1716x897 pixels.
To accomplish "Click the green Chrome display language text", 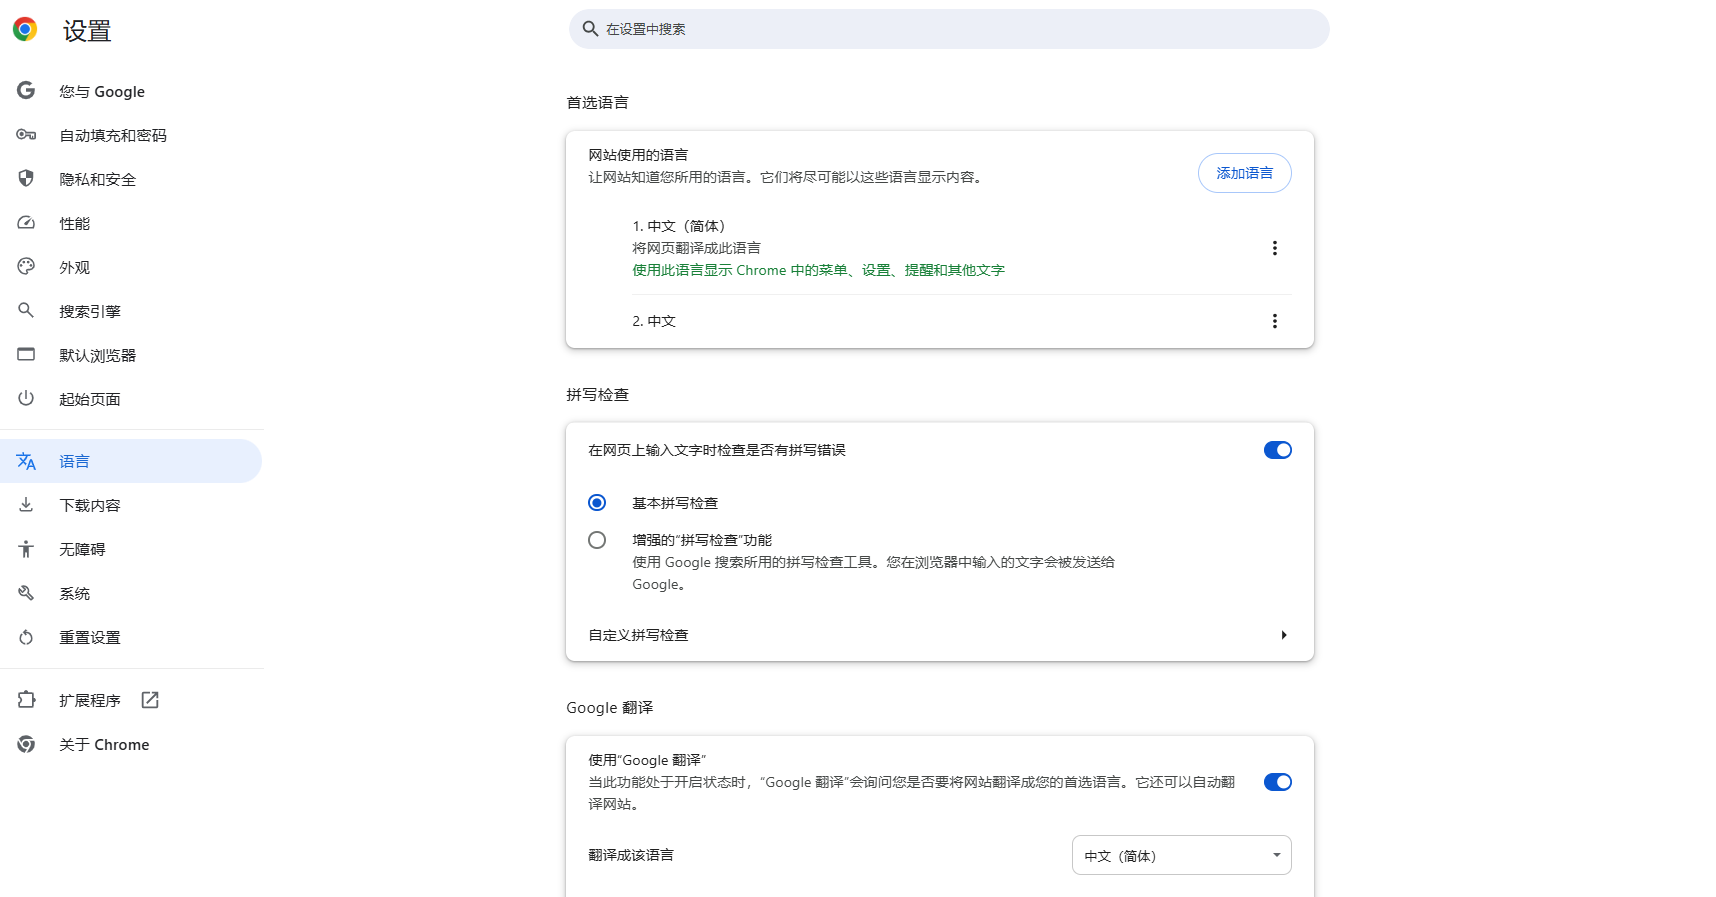I will [x=818, y=270].
